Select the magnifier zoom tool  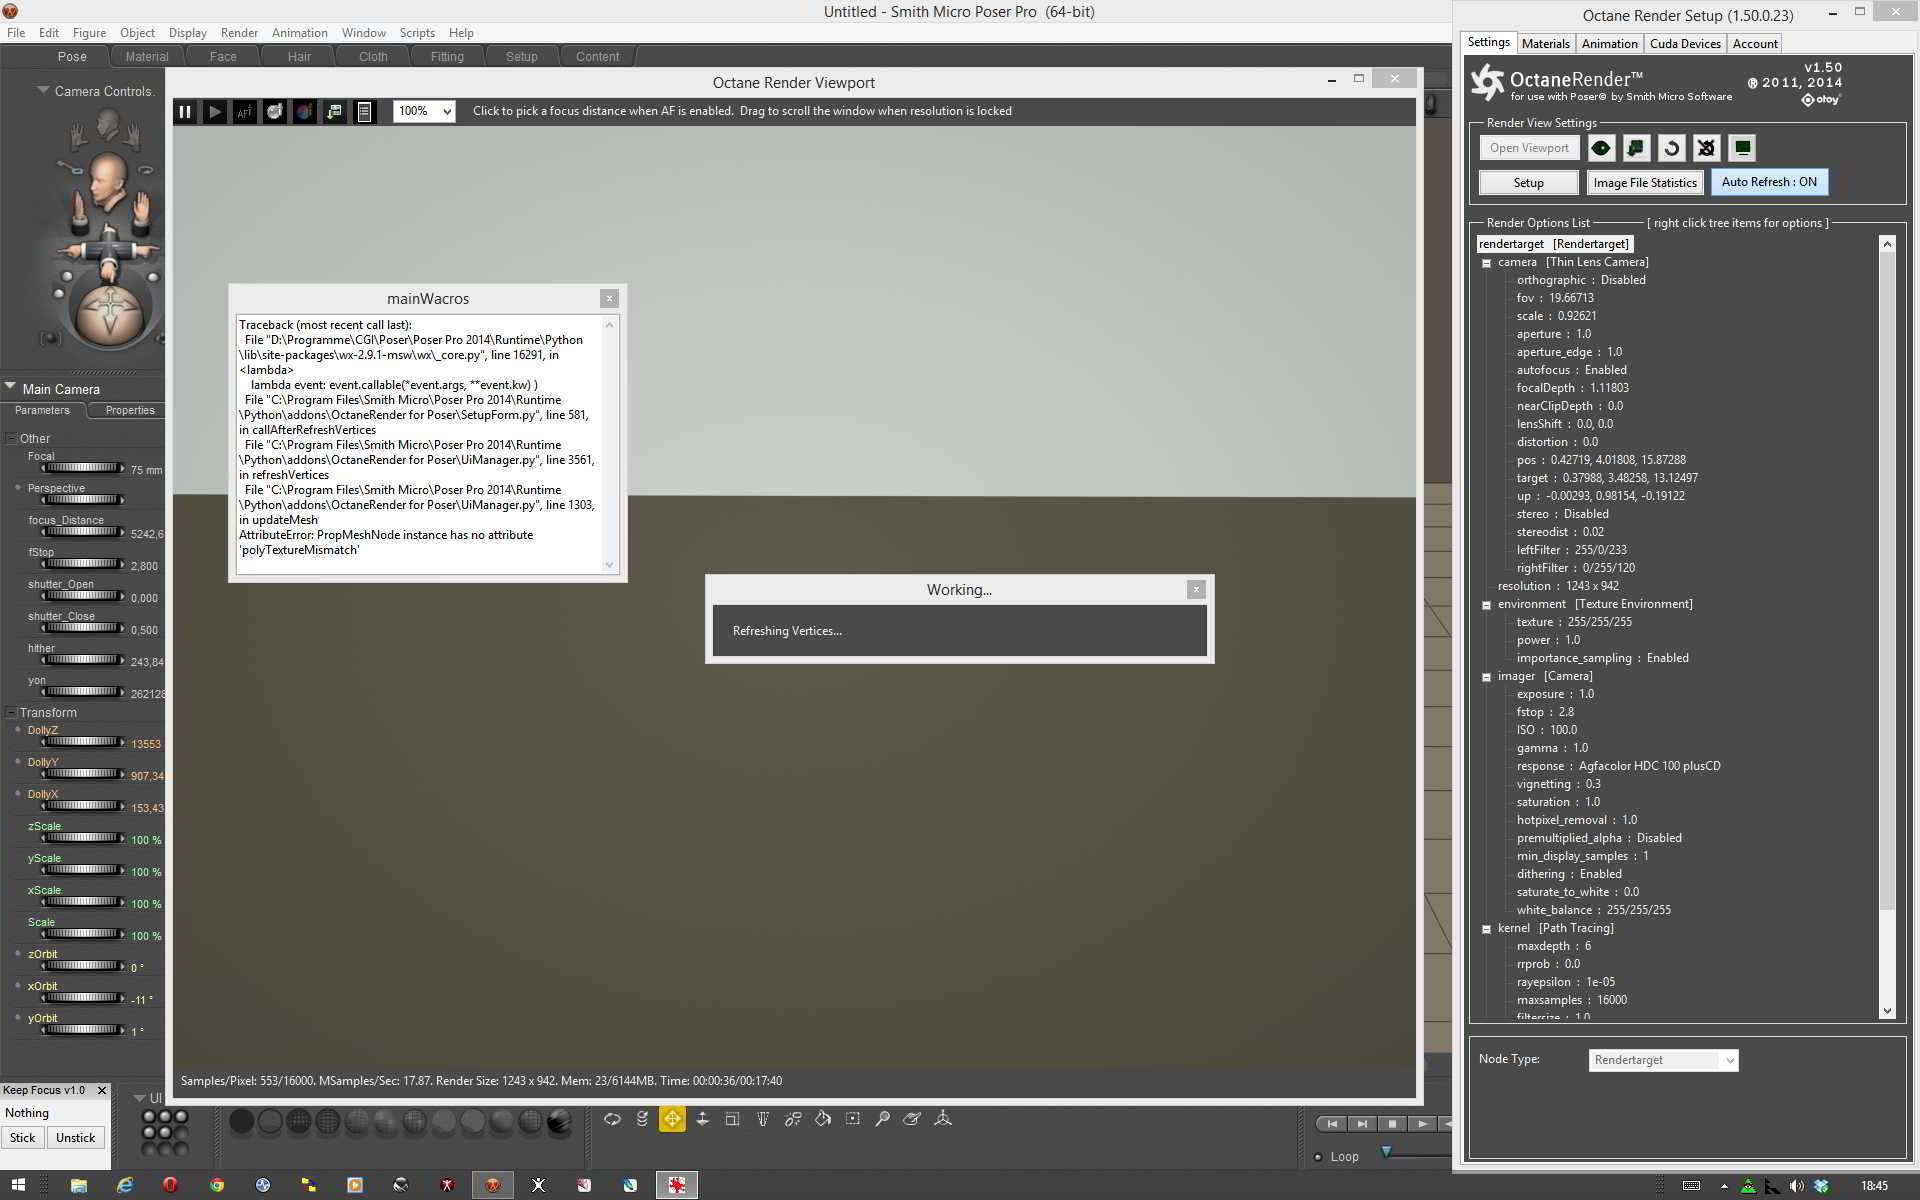click(x=882, y=1119)
